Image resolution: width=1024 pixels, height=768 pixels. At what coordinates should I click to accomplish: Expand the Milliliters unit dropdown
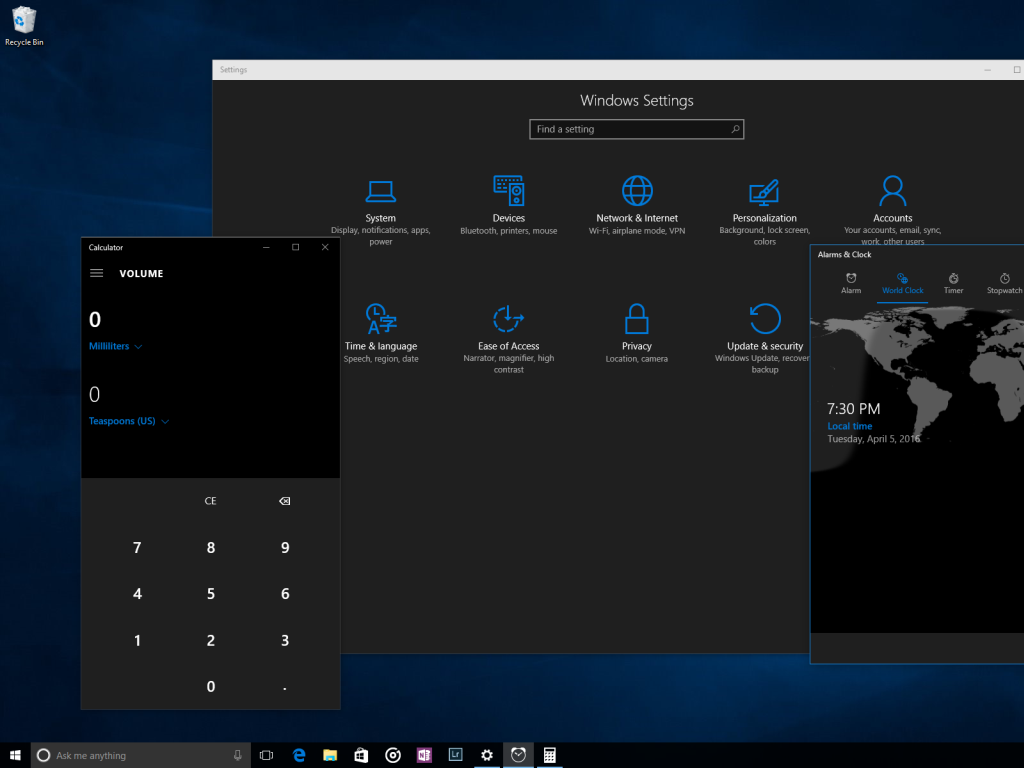(x=116, y=346)
